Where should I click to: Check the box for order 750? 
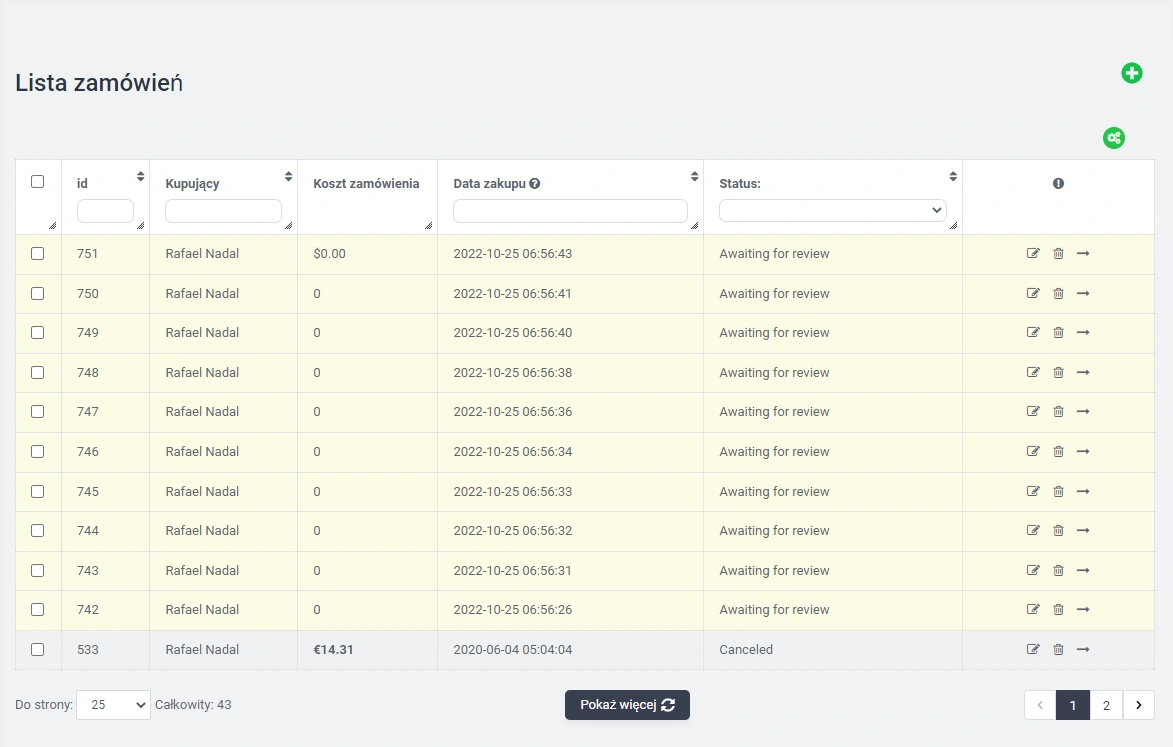(x=38, y=294)
